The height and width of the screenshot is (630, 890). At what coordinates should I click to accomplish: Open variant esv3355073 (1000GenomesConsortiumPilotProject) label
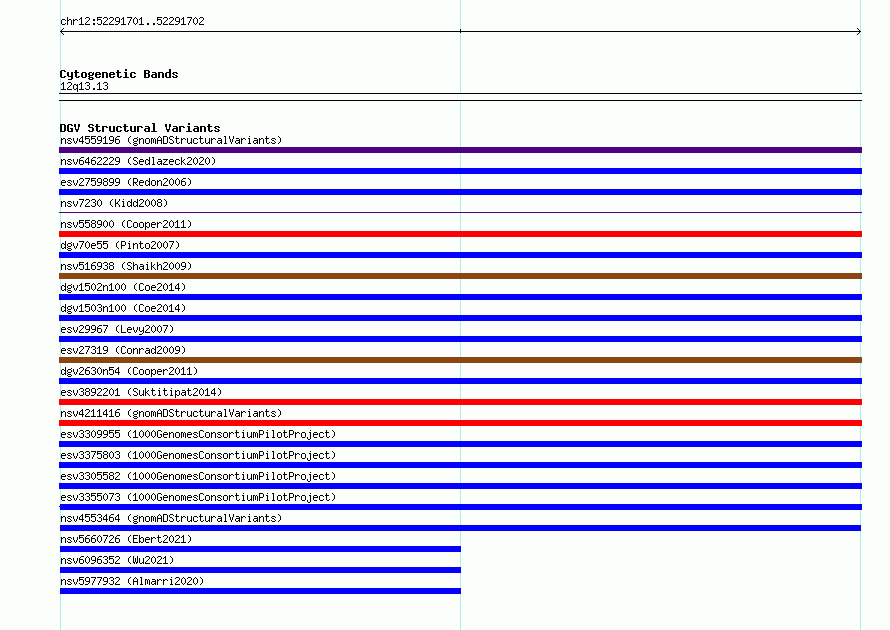[198, 497]
